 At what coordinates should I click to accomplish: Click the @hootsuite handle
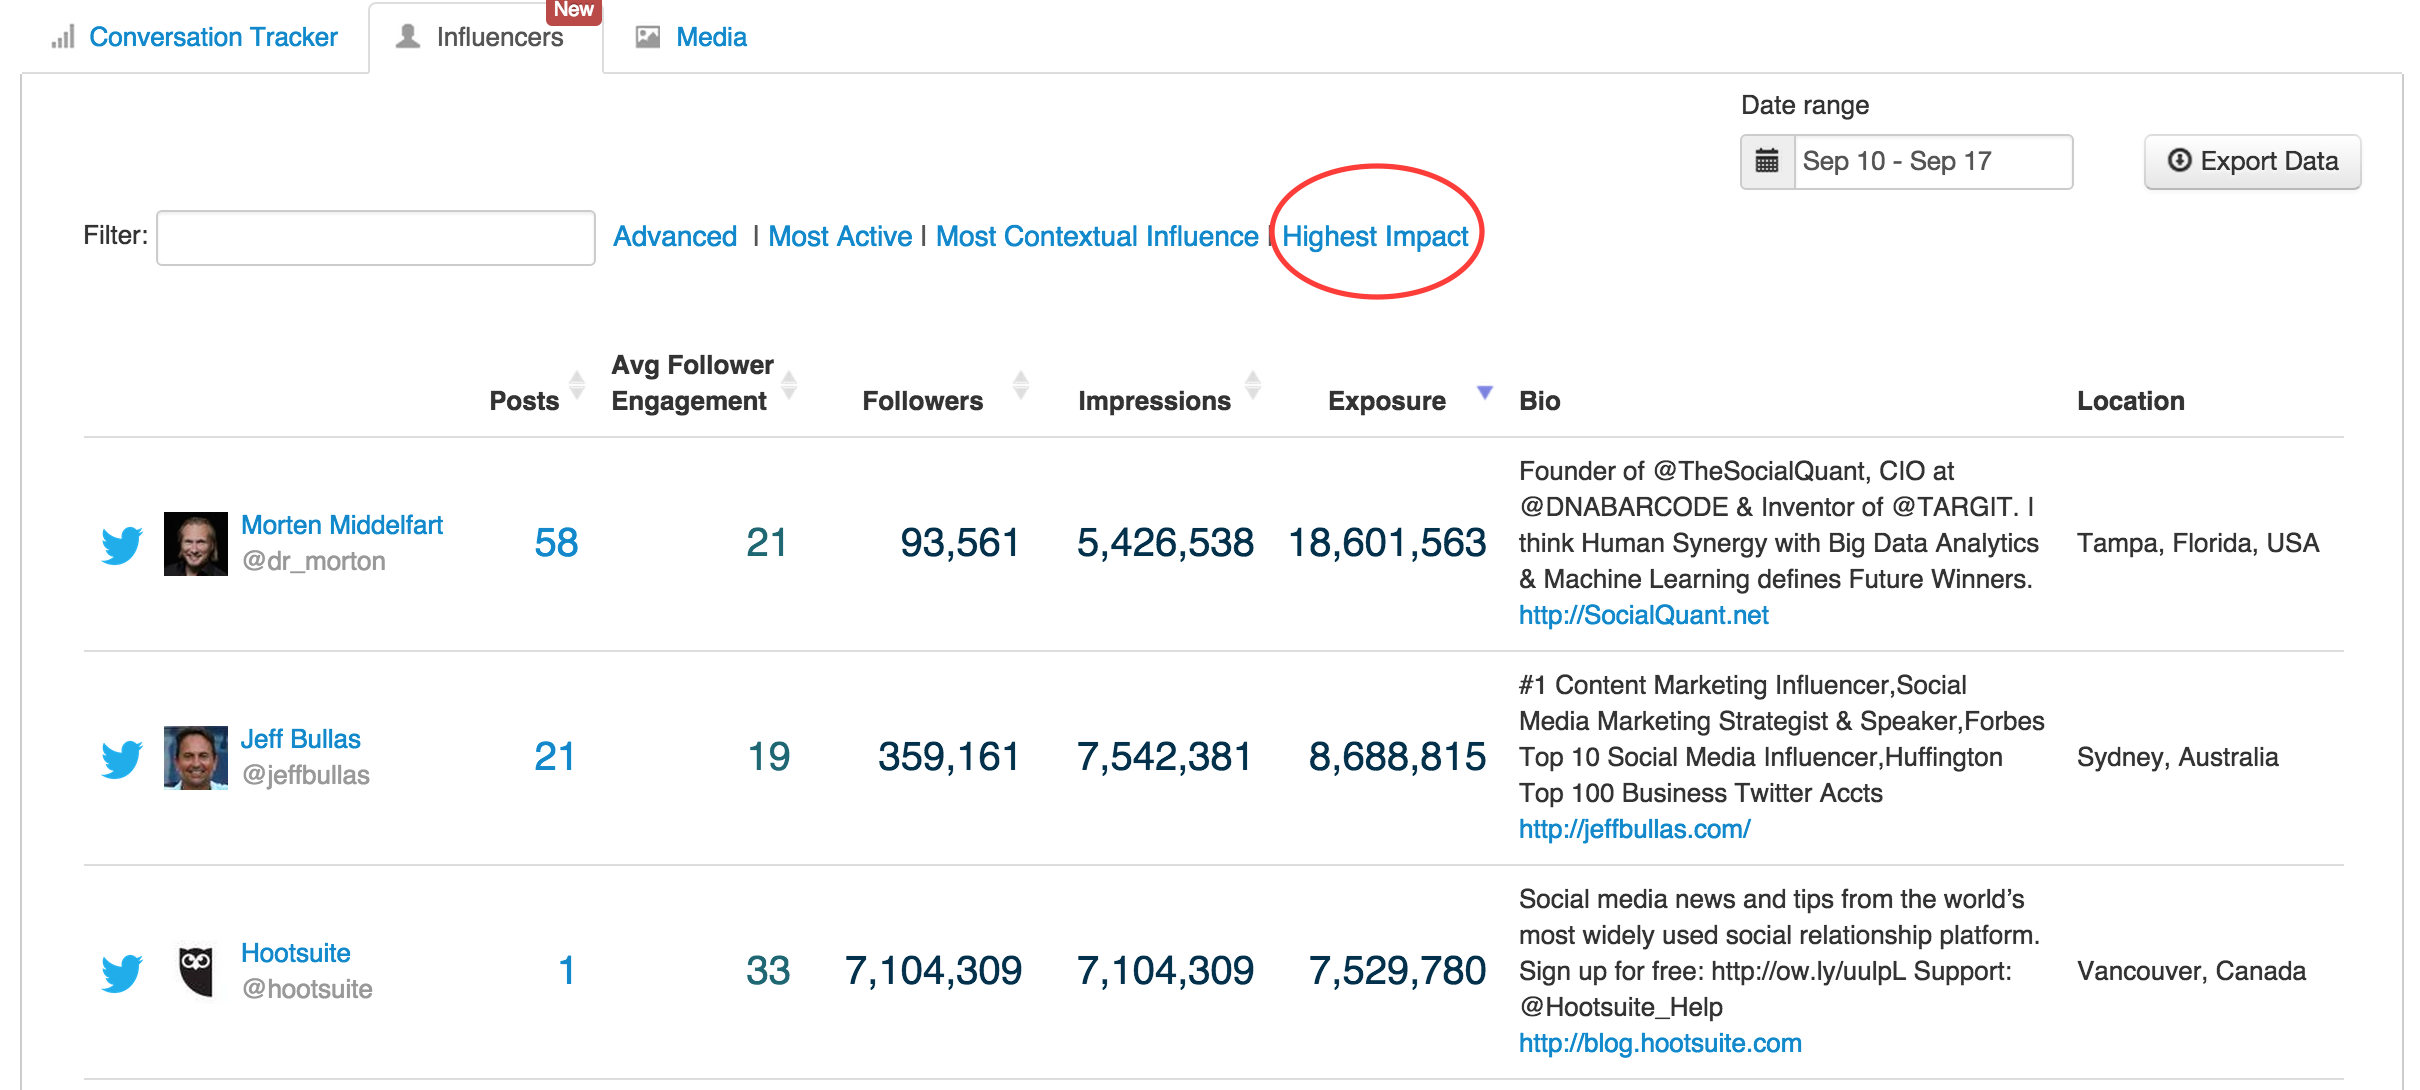click(x=307, y=989)
